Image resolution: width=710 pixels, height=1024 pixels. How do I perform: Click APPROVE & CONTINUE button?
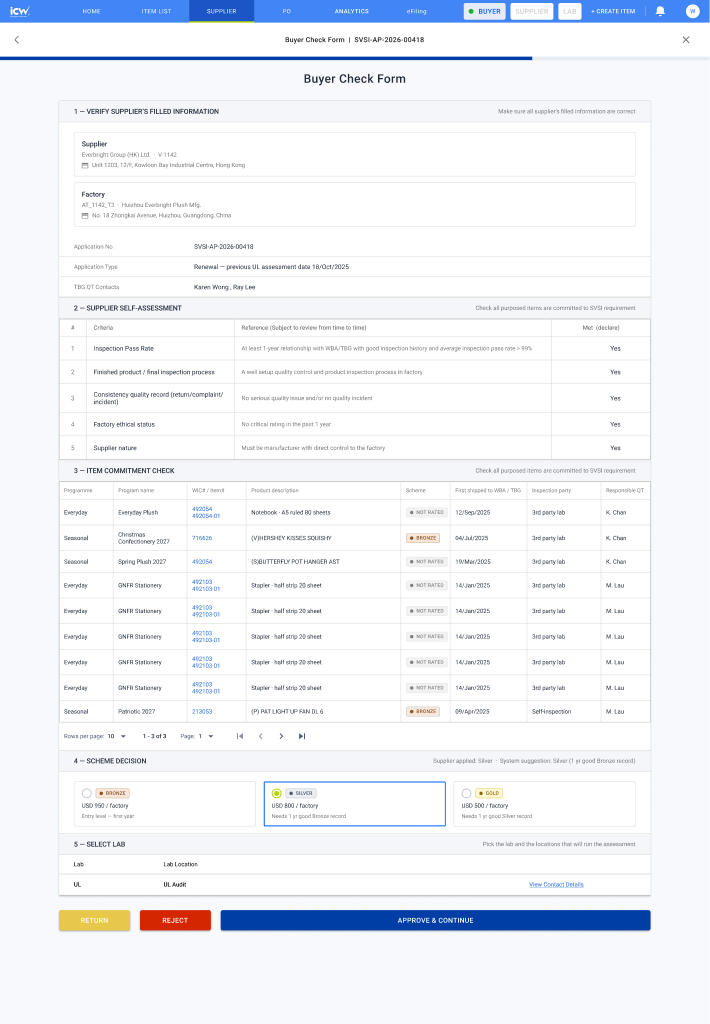[436, 920]
